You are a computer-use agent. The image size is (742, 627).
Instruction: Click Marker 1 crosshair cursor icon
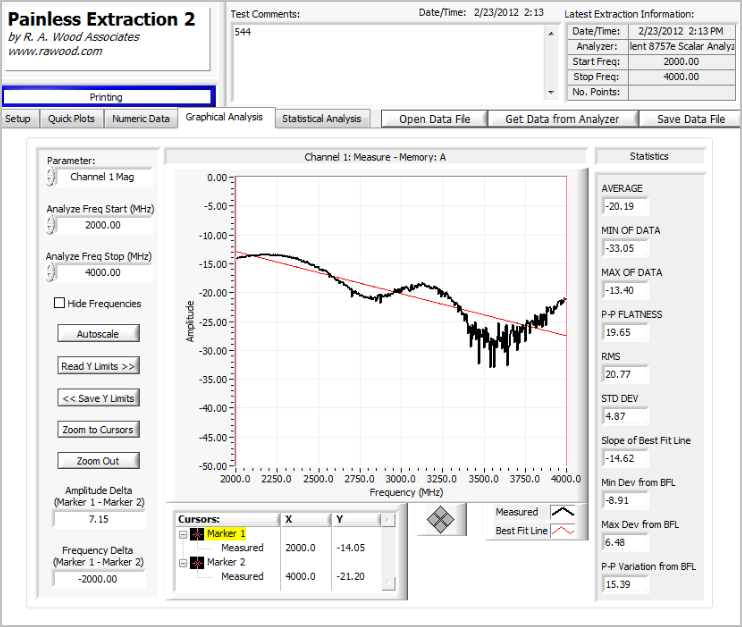197,534
